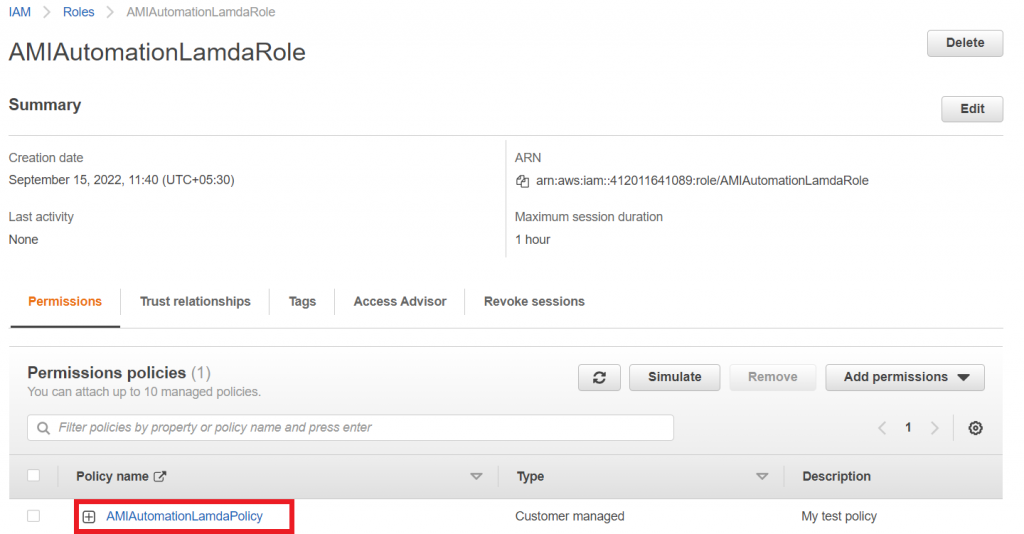1024x534 pixels.
Task: Open the table preferences gear icon
Action: tap(975, 428)
